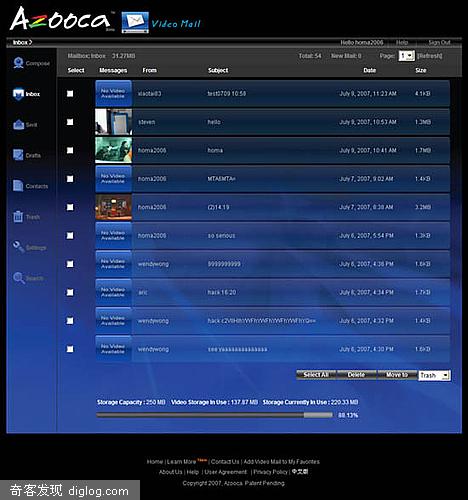This screenshot has width=468, height=500.
Task: Click Sign Out in top bar
Action: click(439, 42)
